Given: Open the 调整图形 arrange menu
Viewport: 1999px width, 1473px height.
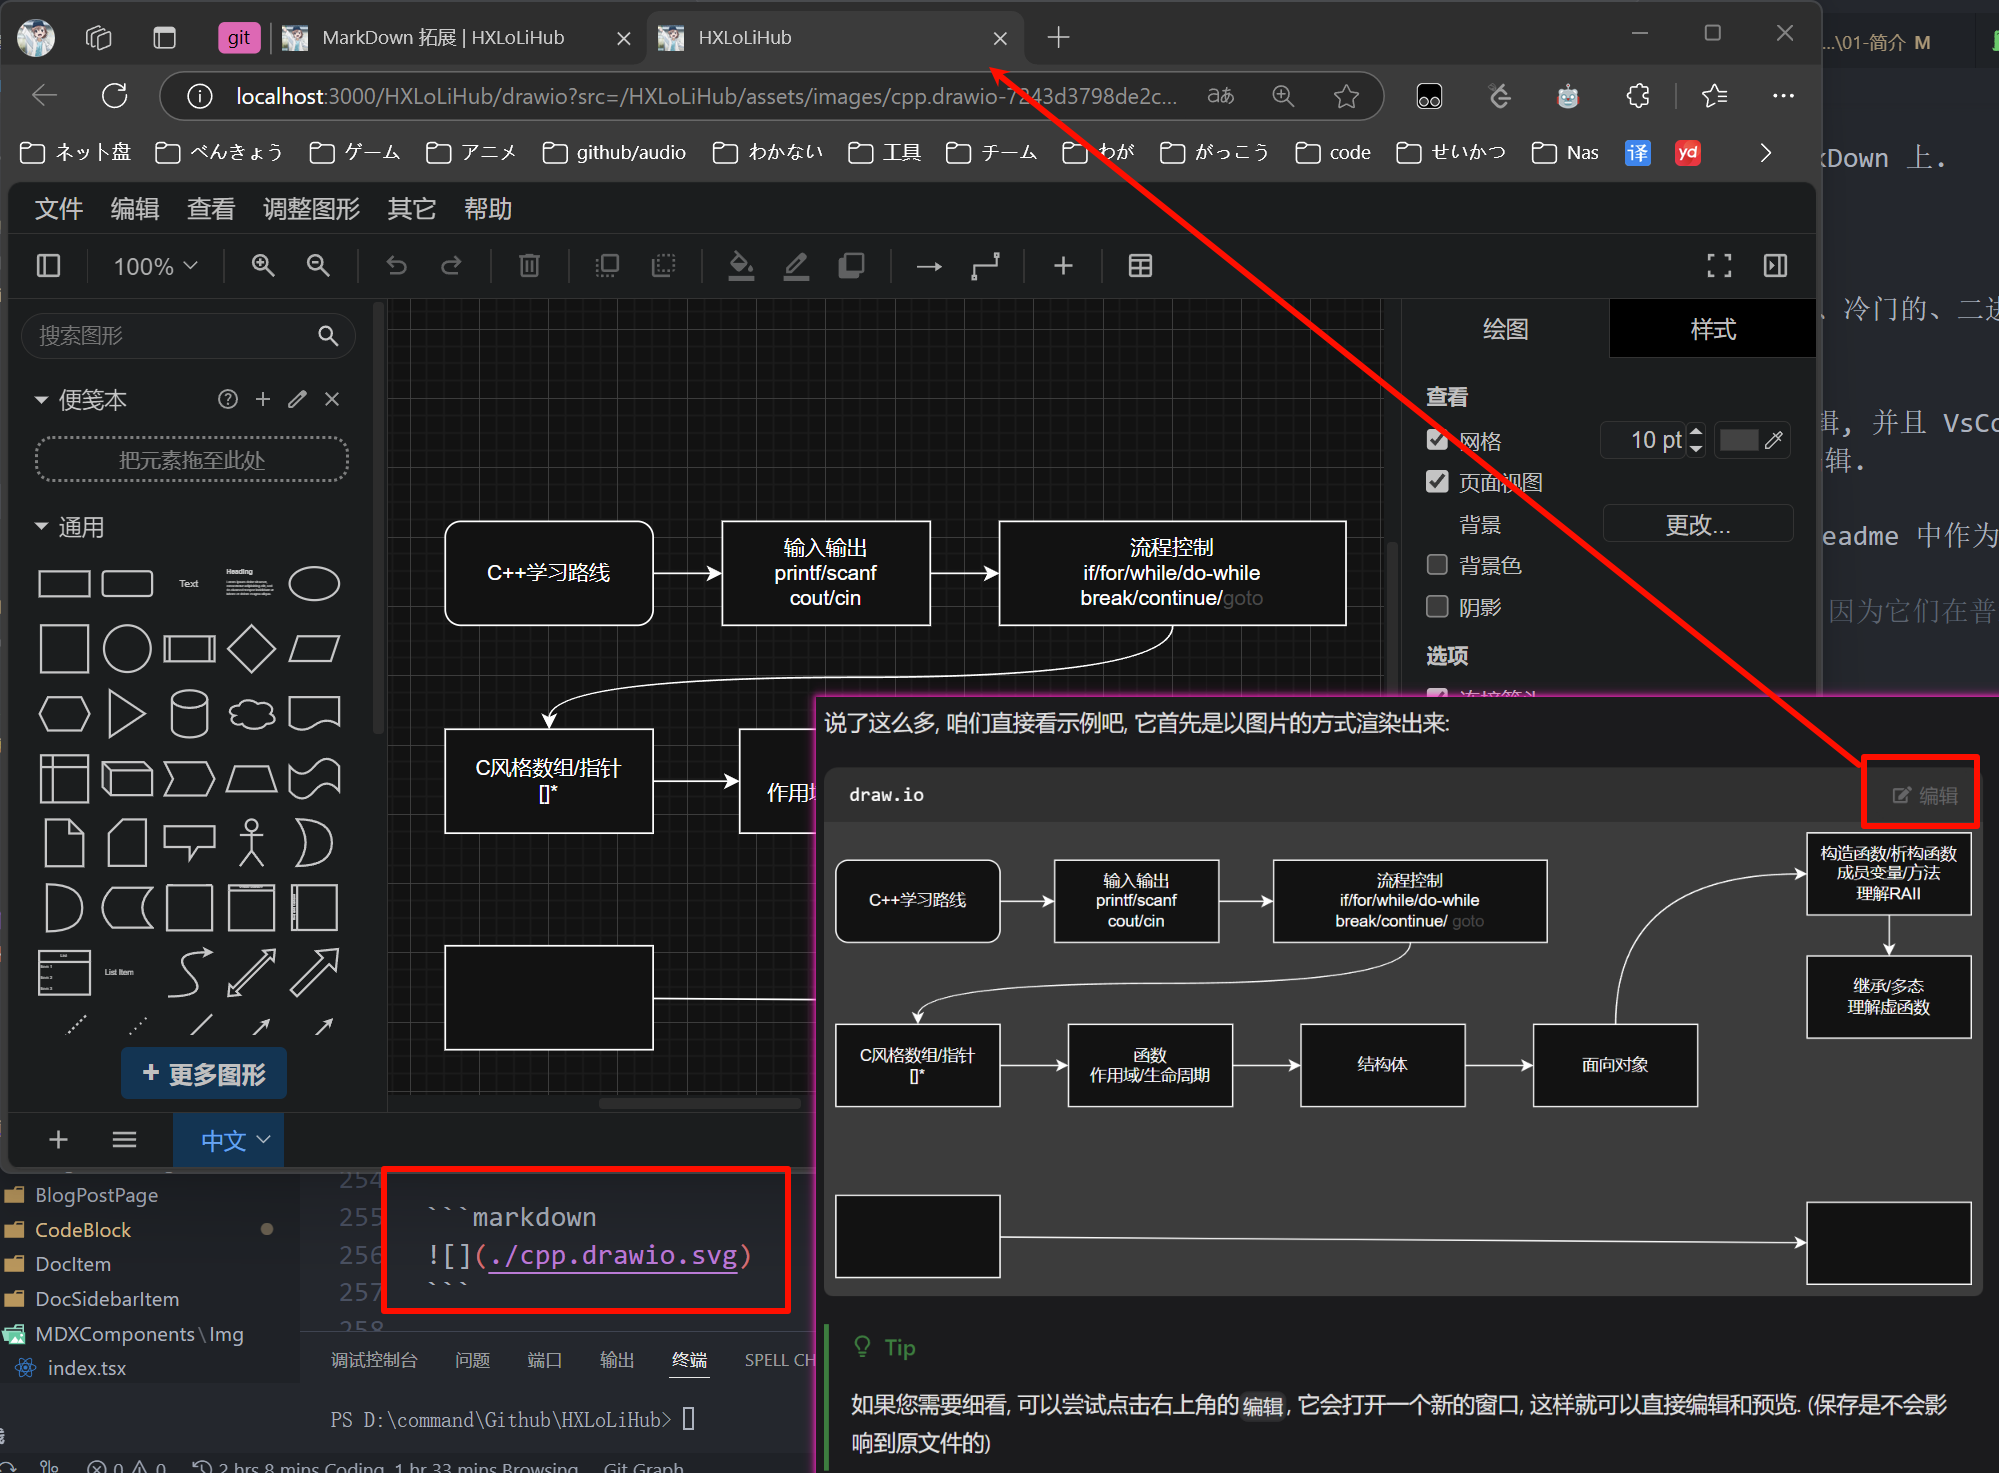Looking at the screenshot, I should click(311, 209).
